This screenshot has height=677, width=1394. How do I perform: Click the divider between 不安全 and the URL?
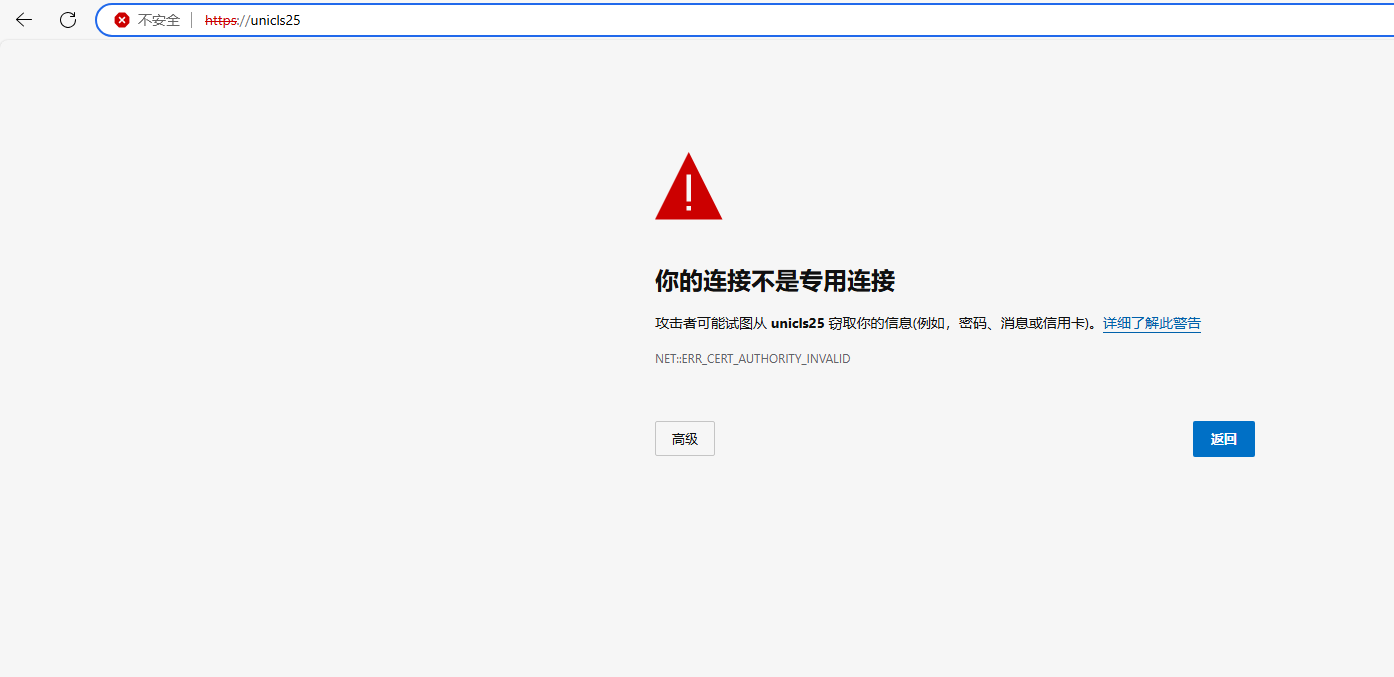click(191, 20)
